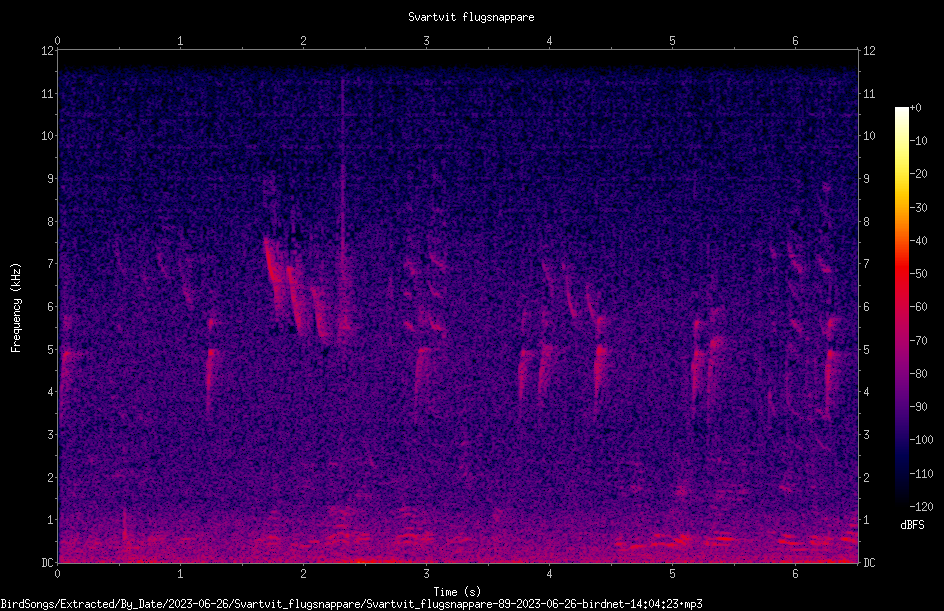Image resolution: width=944 pixels, height=611 pixels.
Task: Select the '-50' color bar label
Action: [918, 274]
